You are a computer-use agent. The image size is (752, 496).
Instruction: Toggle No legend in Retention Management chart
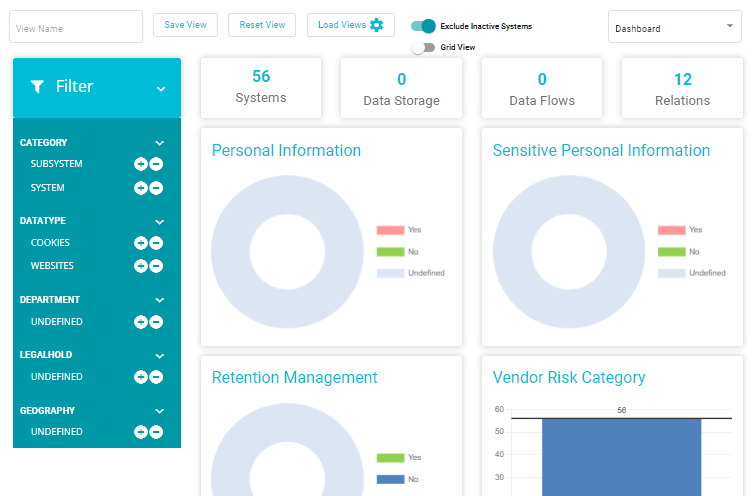398,479
